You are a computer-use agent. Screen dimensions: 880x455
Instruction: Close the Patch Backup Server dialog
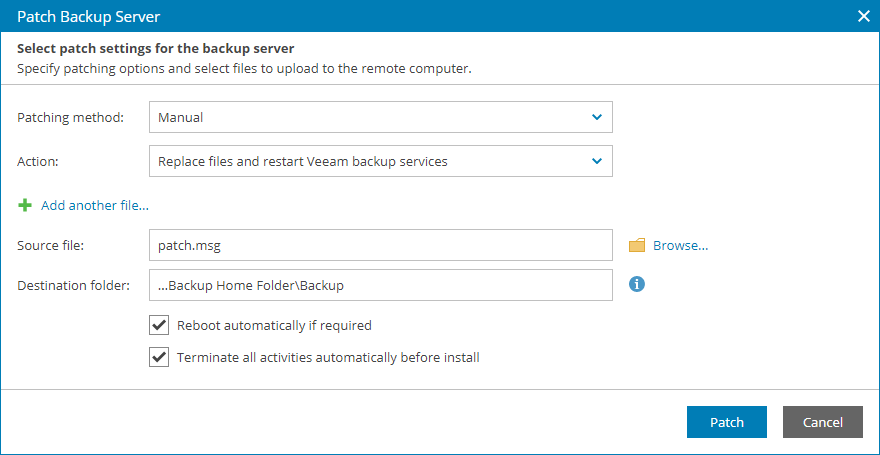pyautogui.click(x=864, y=16)
